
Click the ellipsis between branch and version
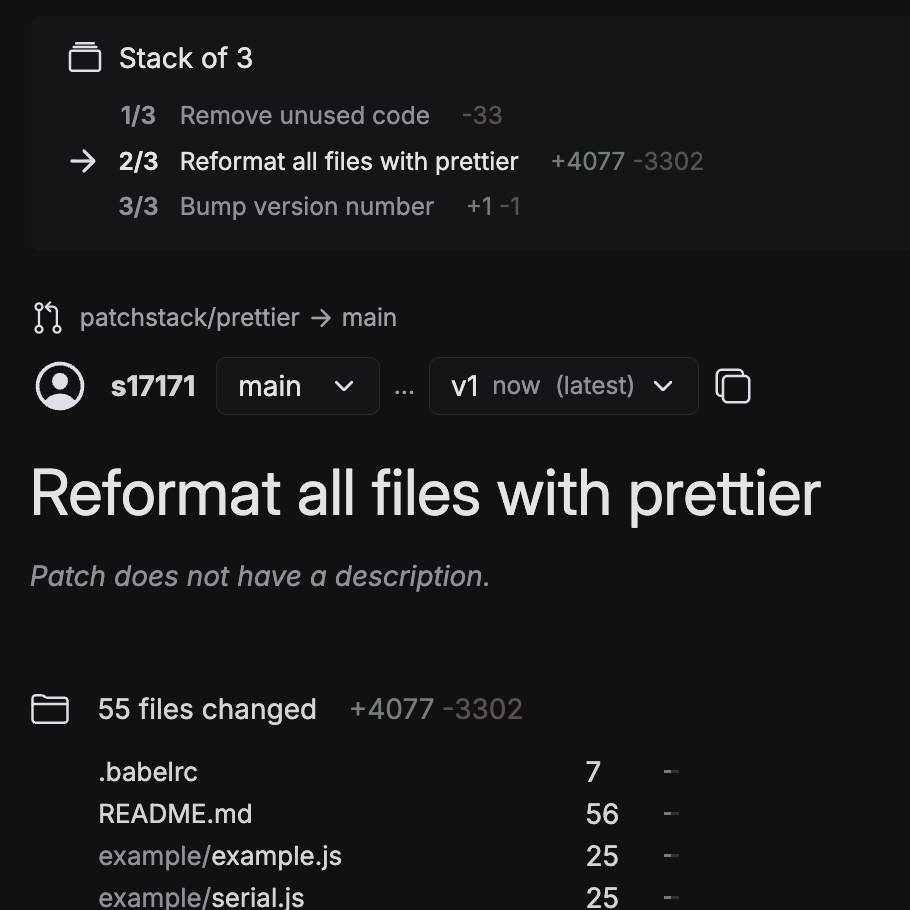pyautogui.click(x=404, y=388)
